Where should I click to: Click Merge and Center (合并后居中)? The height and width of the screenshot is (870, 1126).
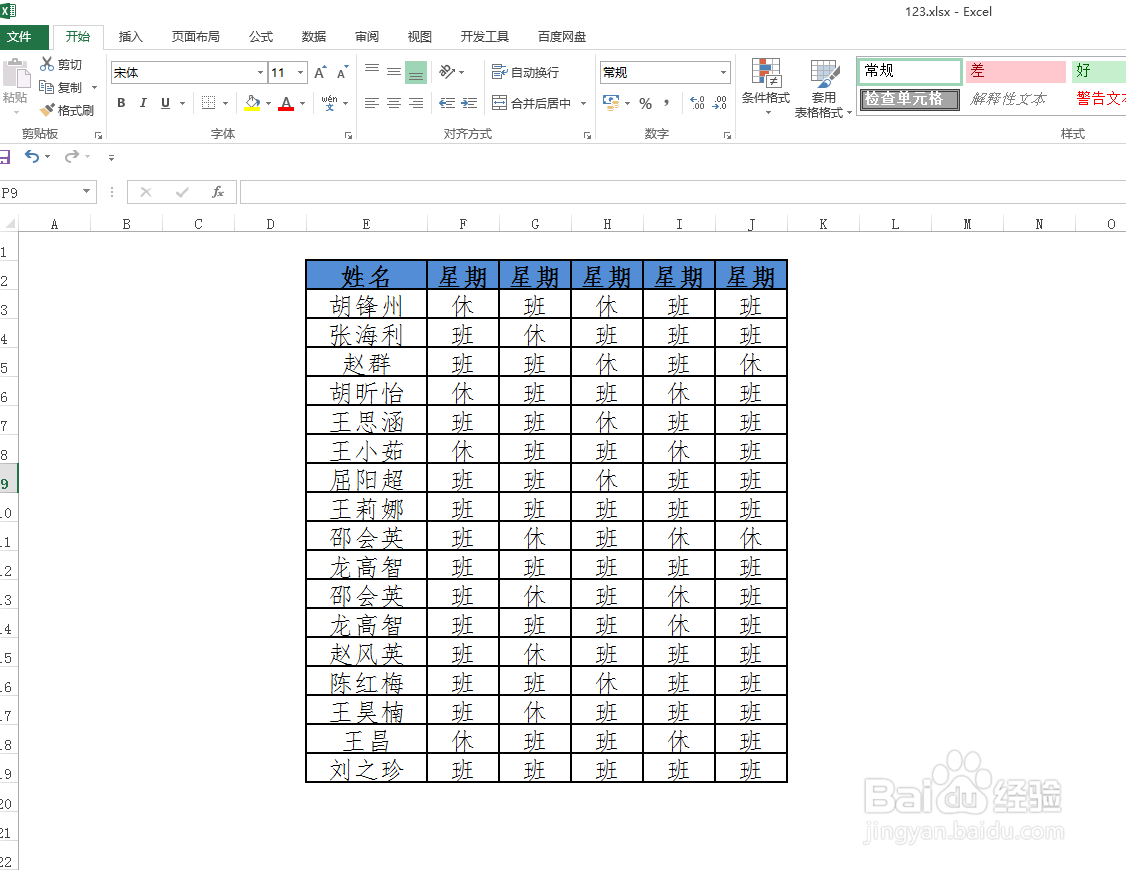click(531, 103)
